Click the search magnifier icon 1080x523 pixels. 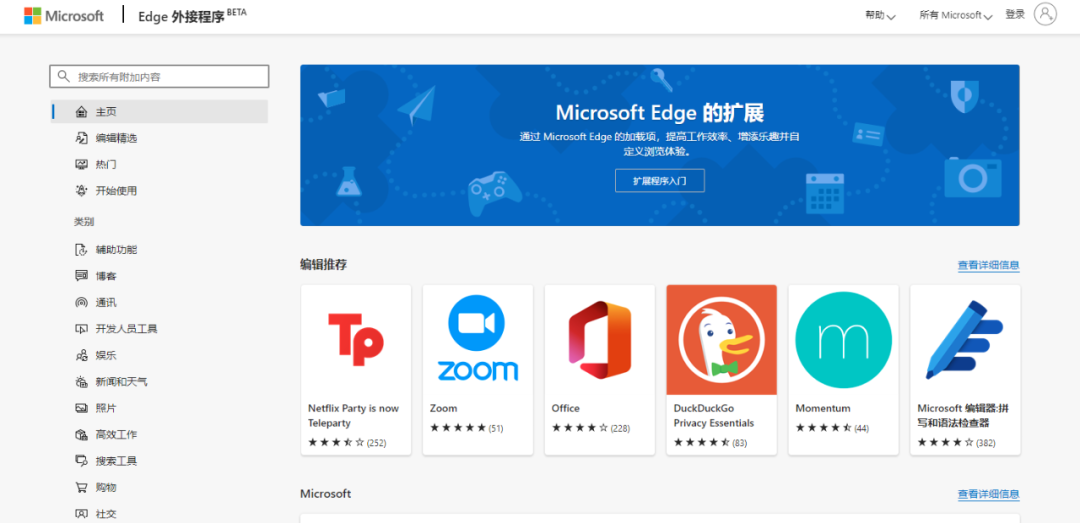(x=64, y=76)
